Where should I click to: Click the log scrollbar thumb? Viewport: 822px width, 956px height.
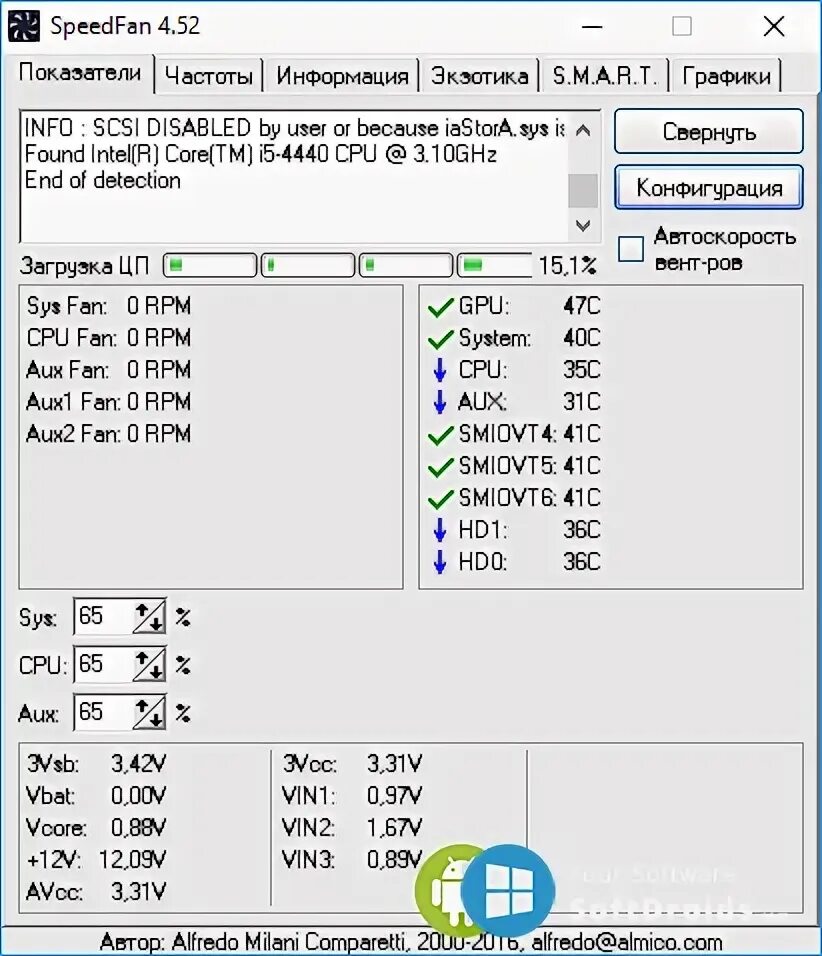tap(583, 191)
